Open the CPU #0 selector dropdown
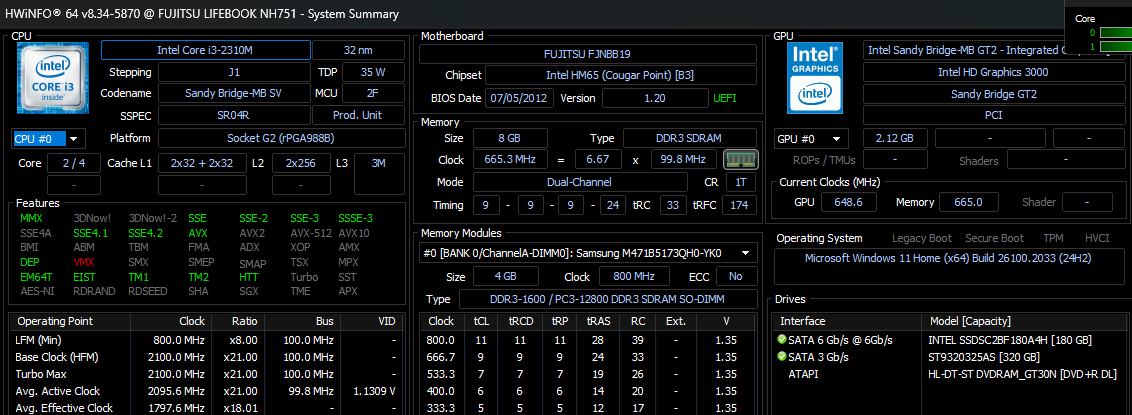The height and width of the screenshot is (415, 1132). click(48, 138)
